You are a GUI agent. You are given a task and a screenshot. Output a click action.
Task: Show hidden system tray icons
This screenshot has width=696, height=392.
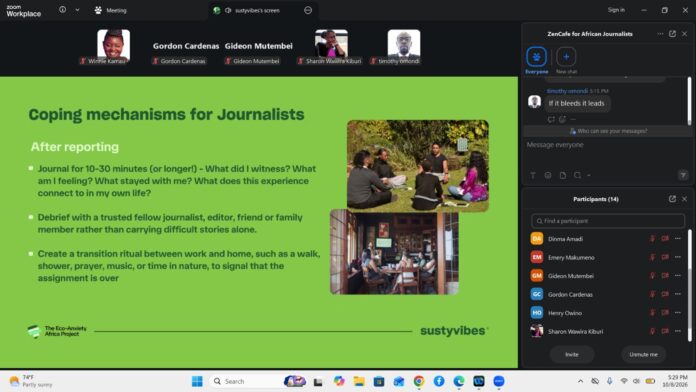(580, 381)
